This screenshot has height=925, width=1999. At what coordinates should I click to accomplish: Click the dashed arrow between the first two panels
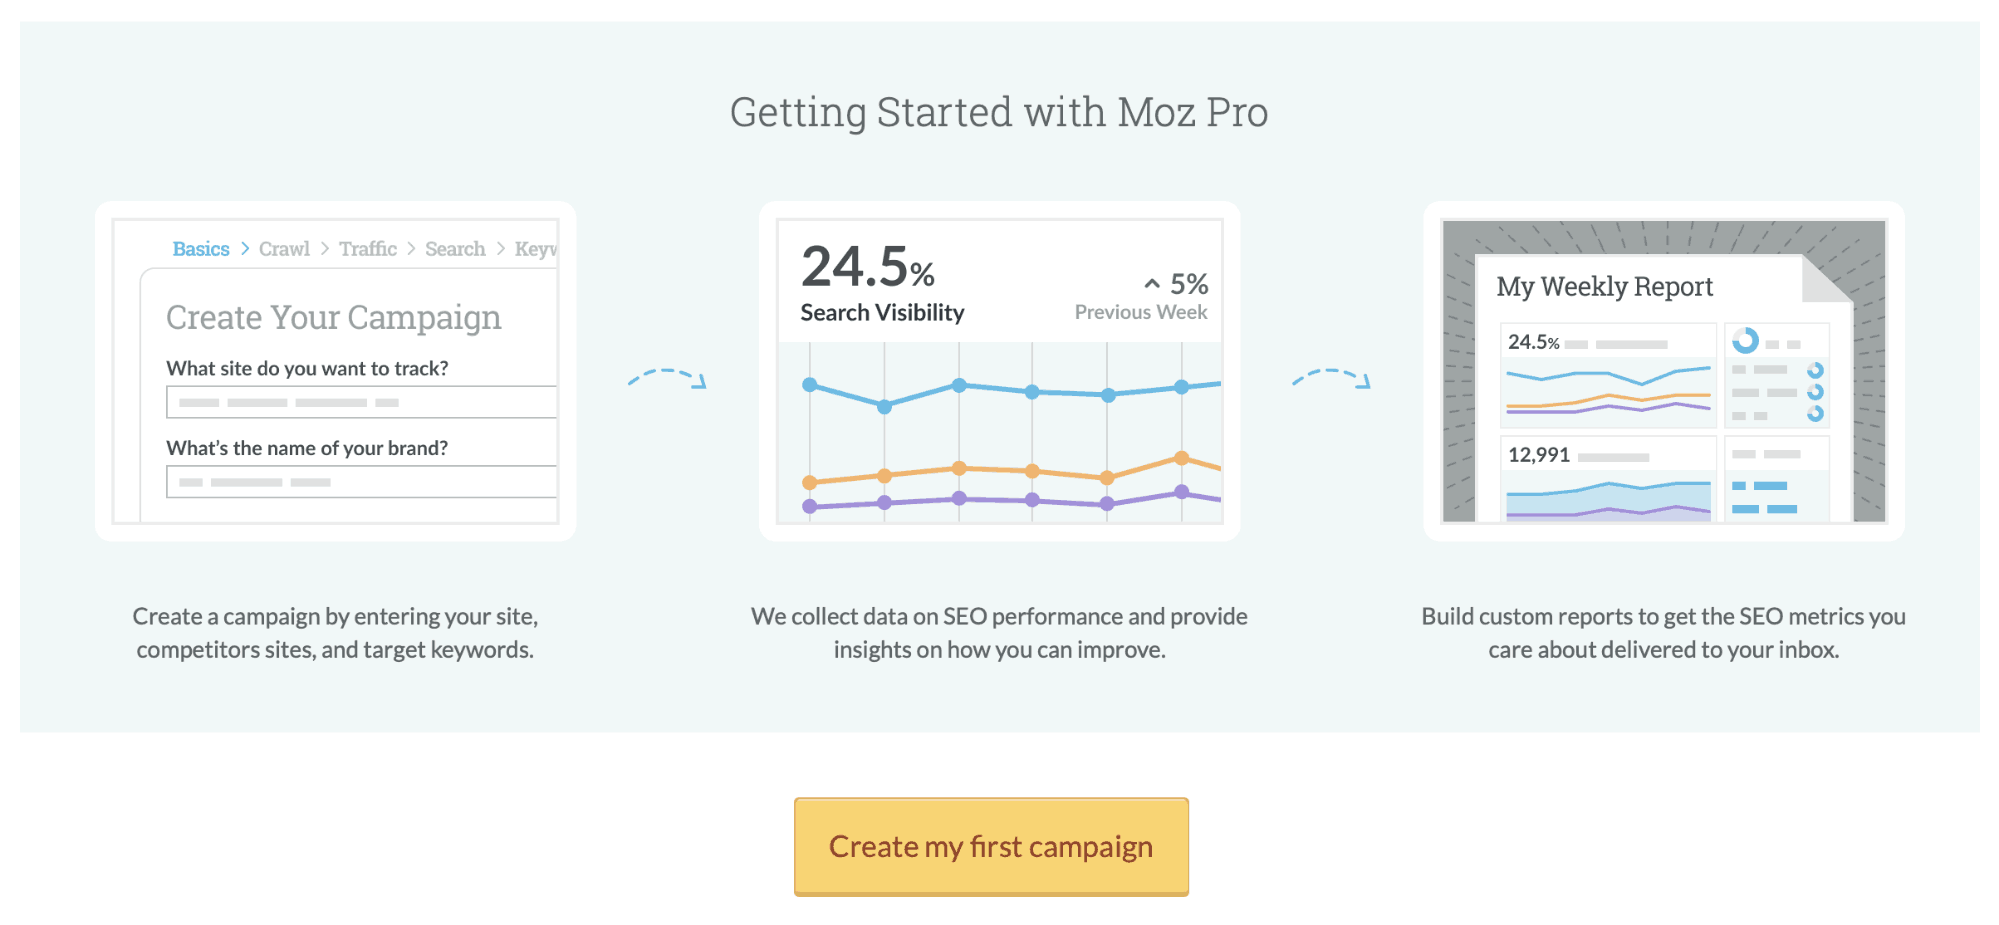(x=666, y=380)
